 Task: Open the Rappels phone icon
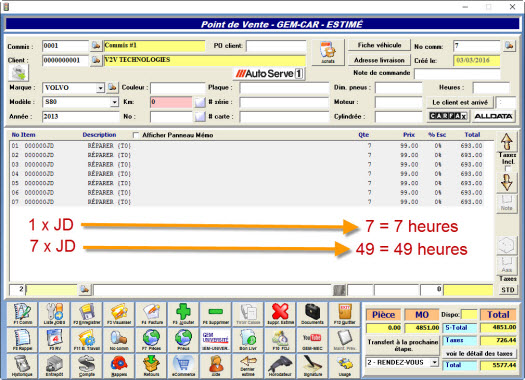click(119, 366)
